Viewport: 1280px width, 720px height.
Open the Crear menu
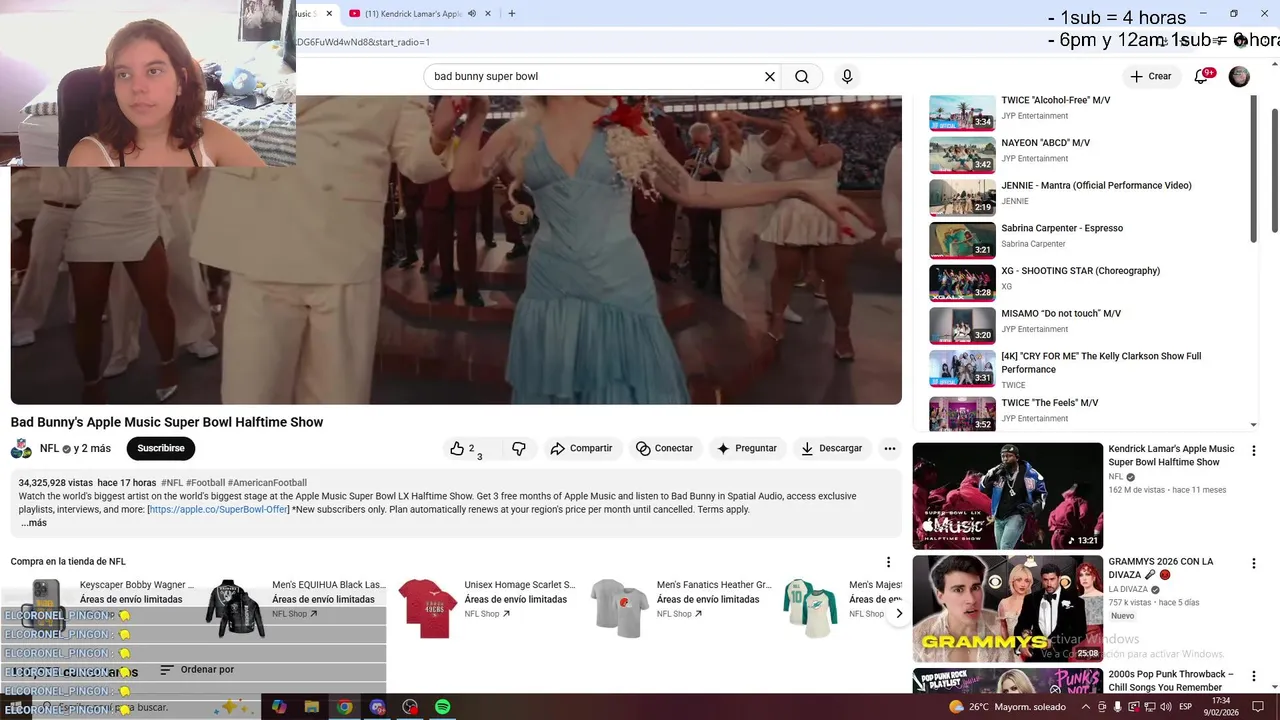[1150, 76]
